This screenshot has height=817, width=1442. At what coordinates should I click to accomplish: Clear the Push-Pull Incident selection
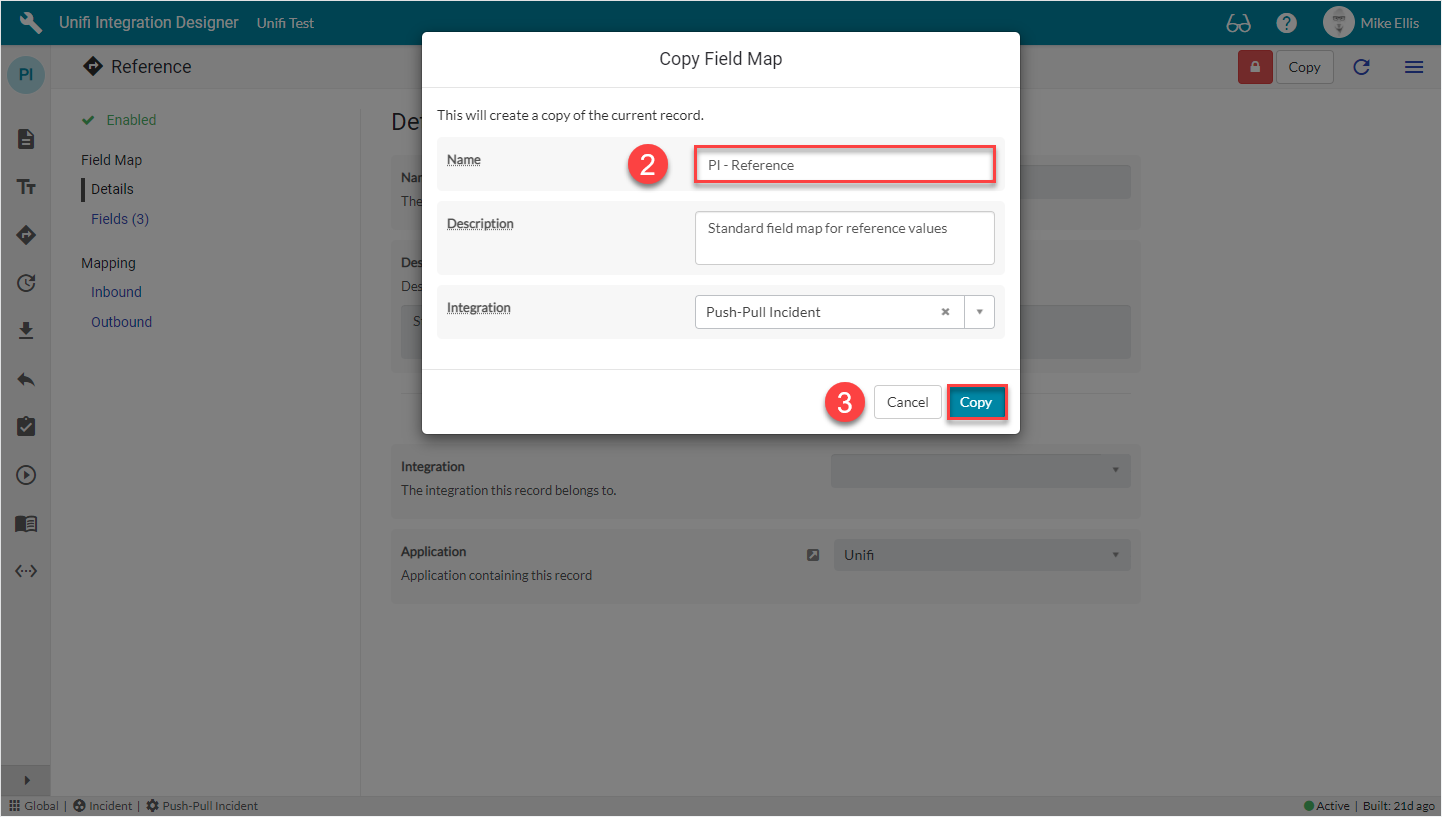coord(945,312)
